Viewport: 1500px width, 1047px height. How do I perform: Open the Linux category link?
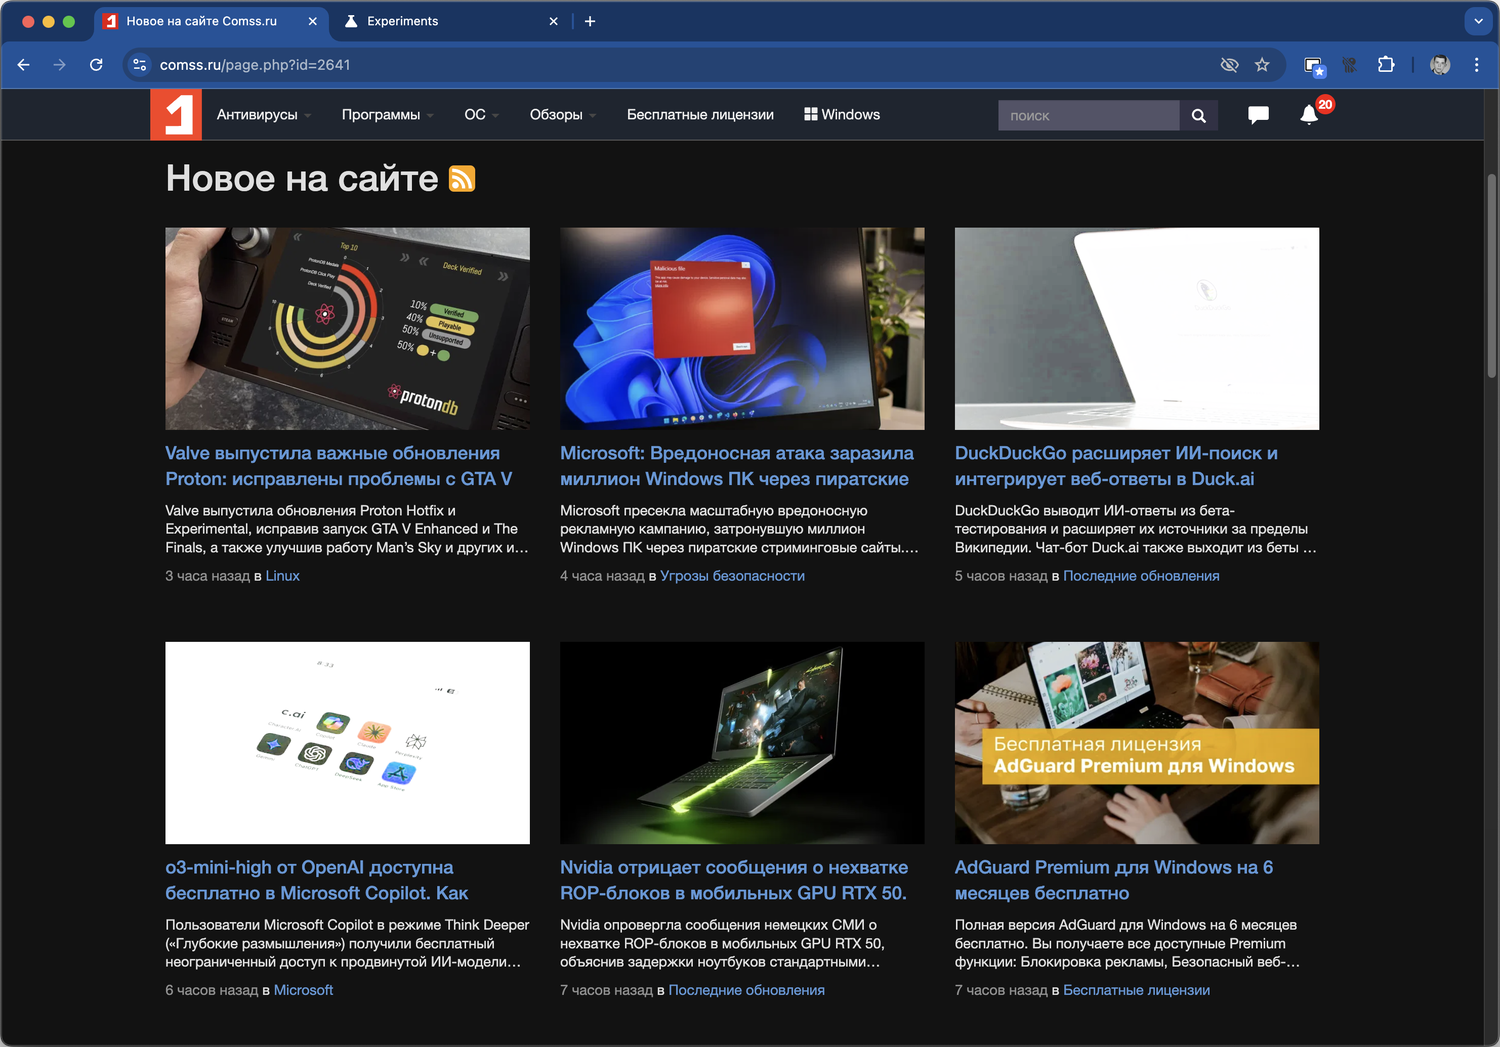pyautogui.click(x=283, y=576)
